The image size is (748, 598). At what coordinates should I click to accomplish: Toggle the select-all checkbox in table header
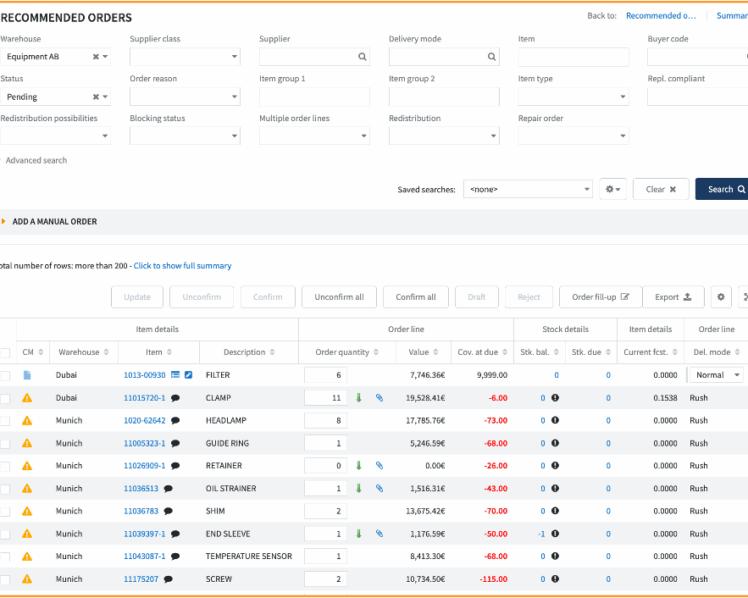(x=6, y=353)
